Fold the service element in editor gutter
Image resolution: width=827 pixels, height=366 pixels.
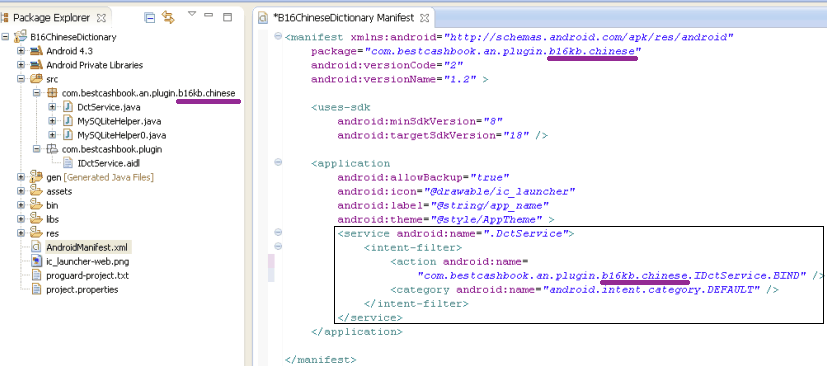(x=278, y=232)
